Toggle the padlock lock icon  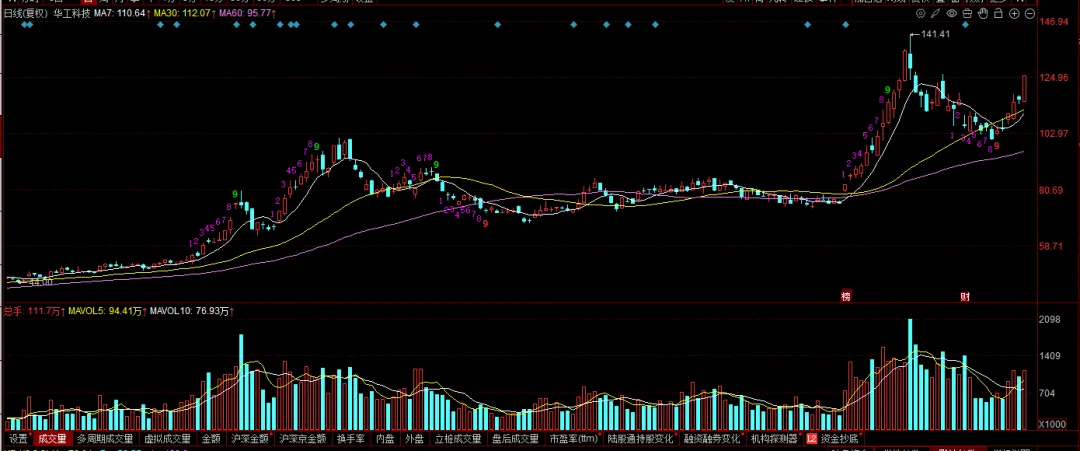coord(998,13)
